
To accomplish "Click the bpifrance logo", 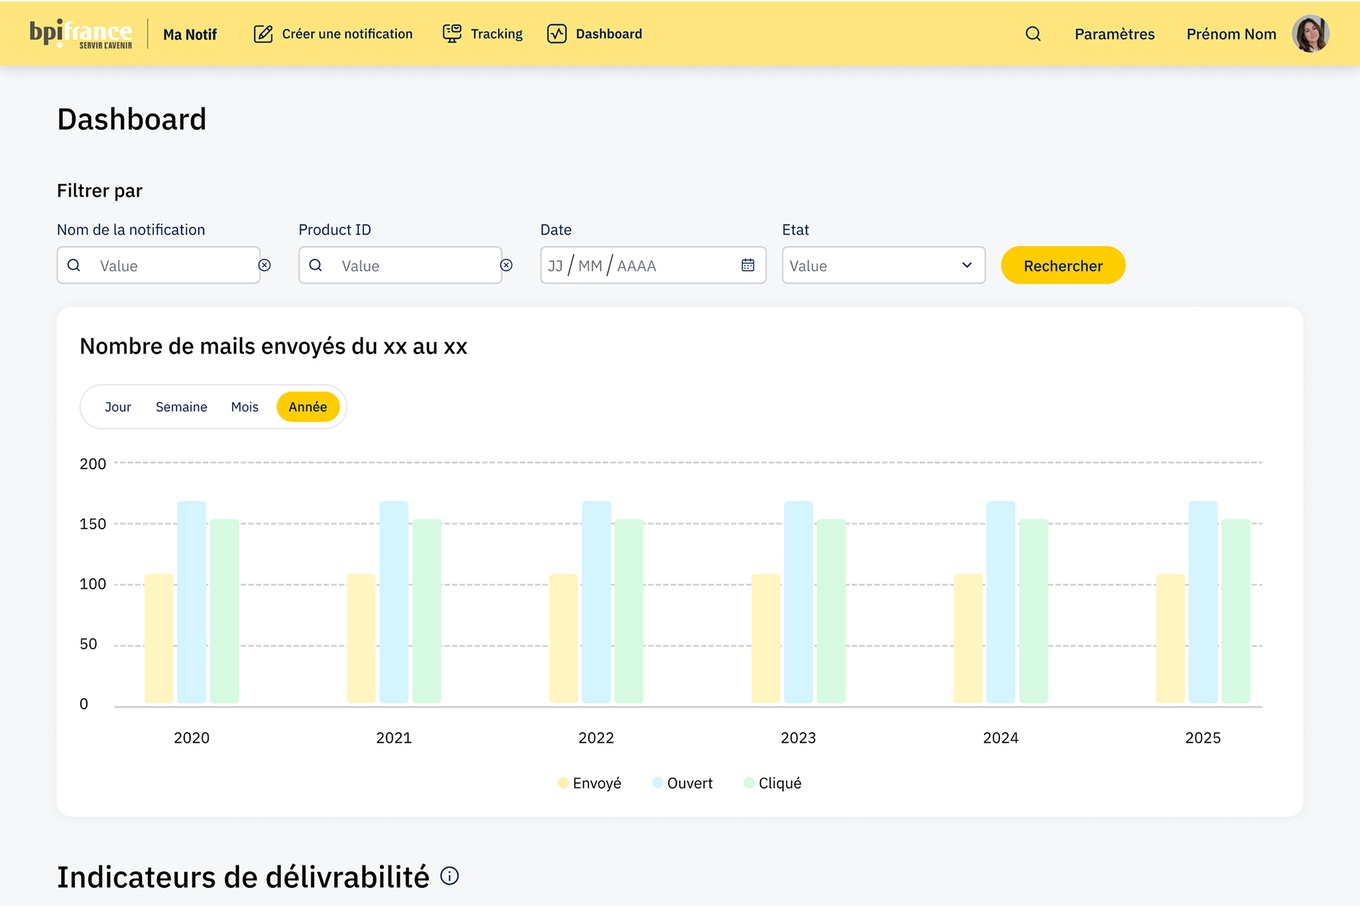I will pos(81,34).
